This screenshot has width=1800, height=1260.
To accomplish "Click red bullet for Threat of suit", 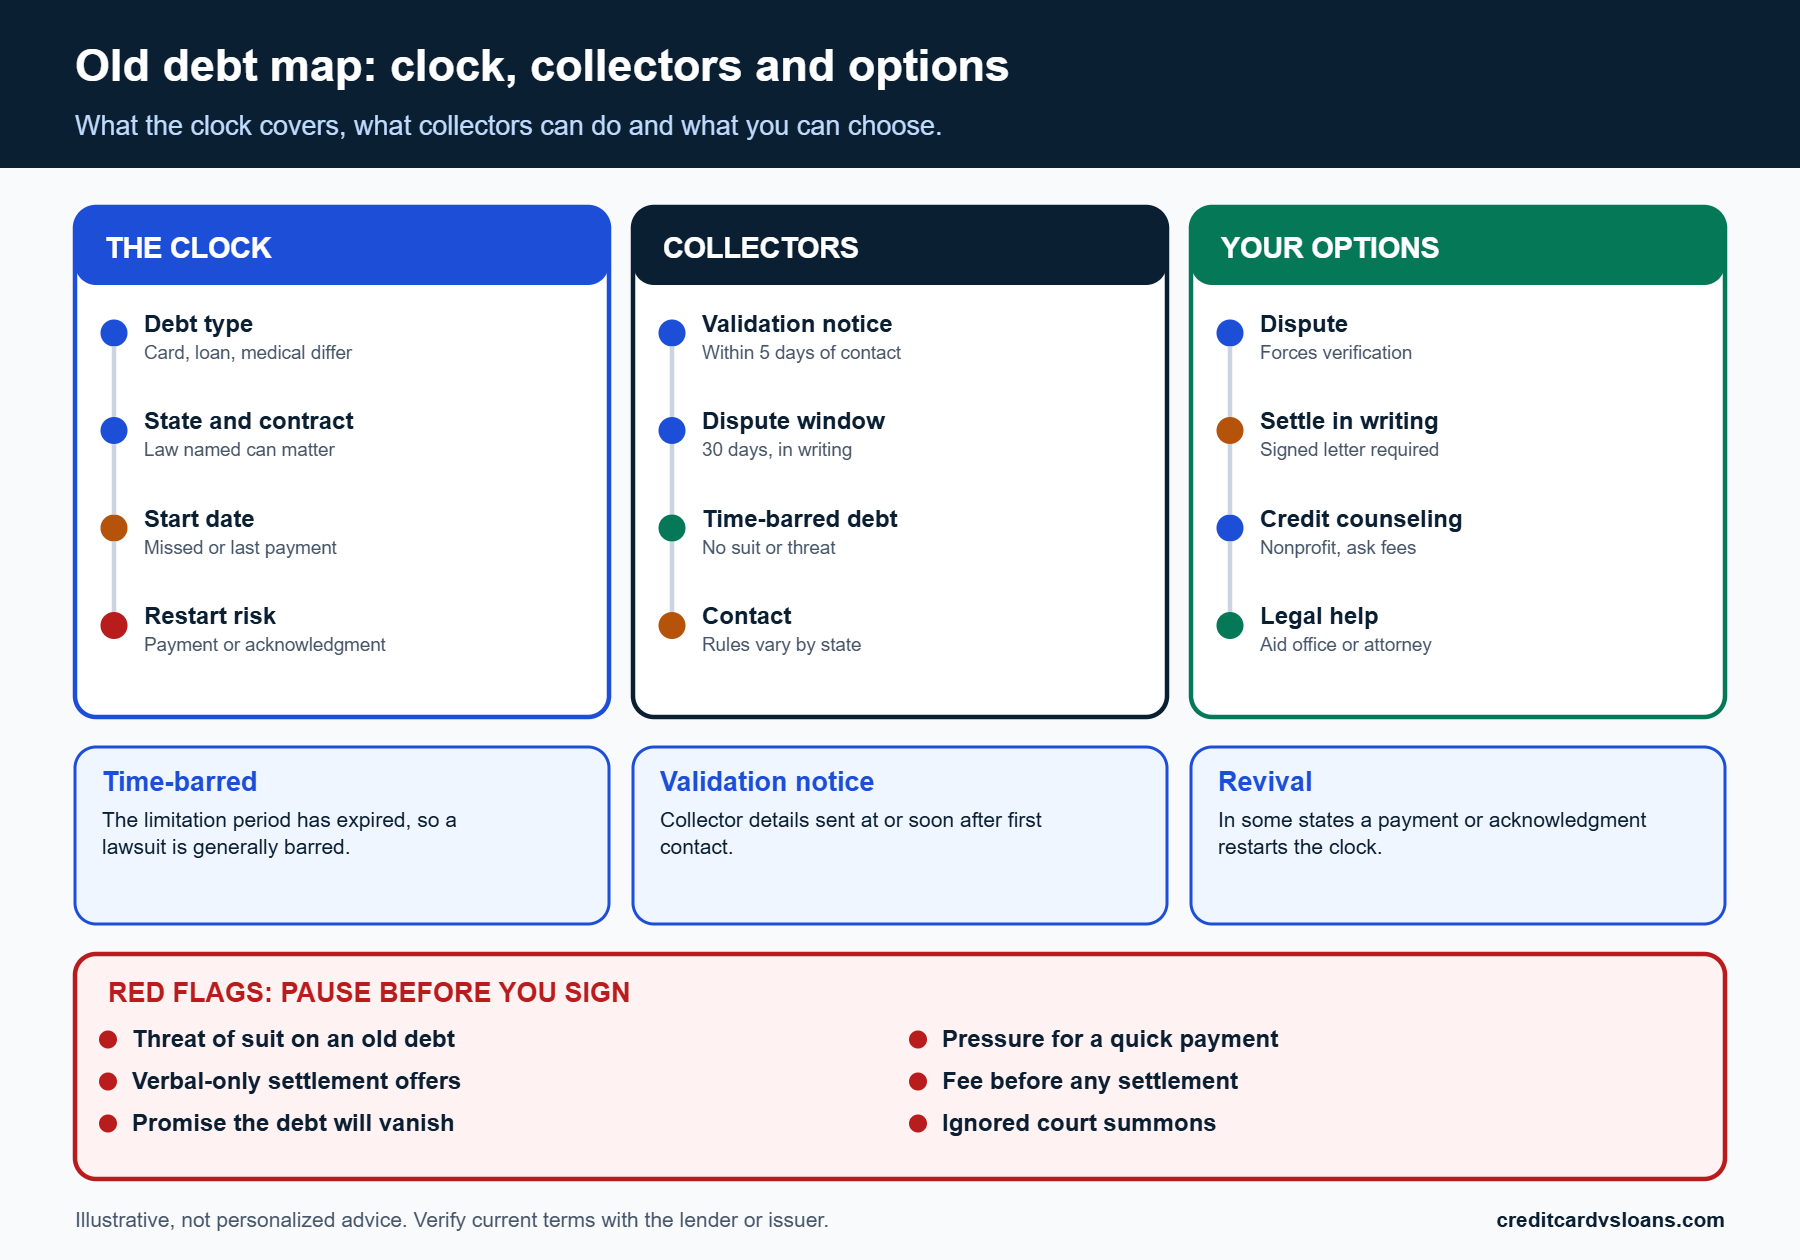I will (108, 1039).
